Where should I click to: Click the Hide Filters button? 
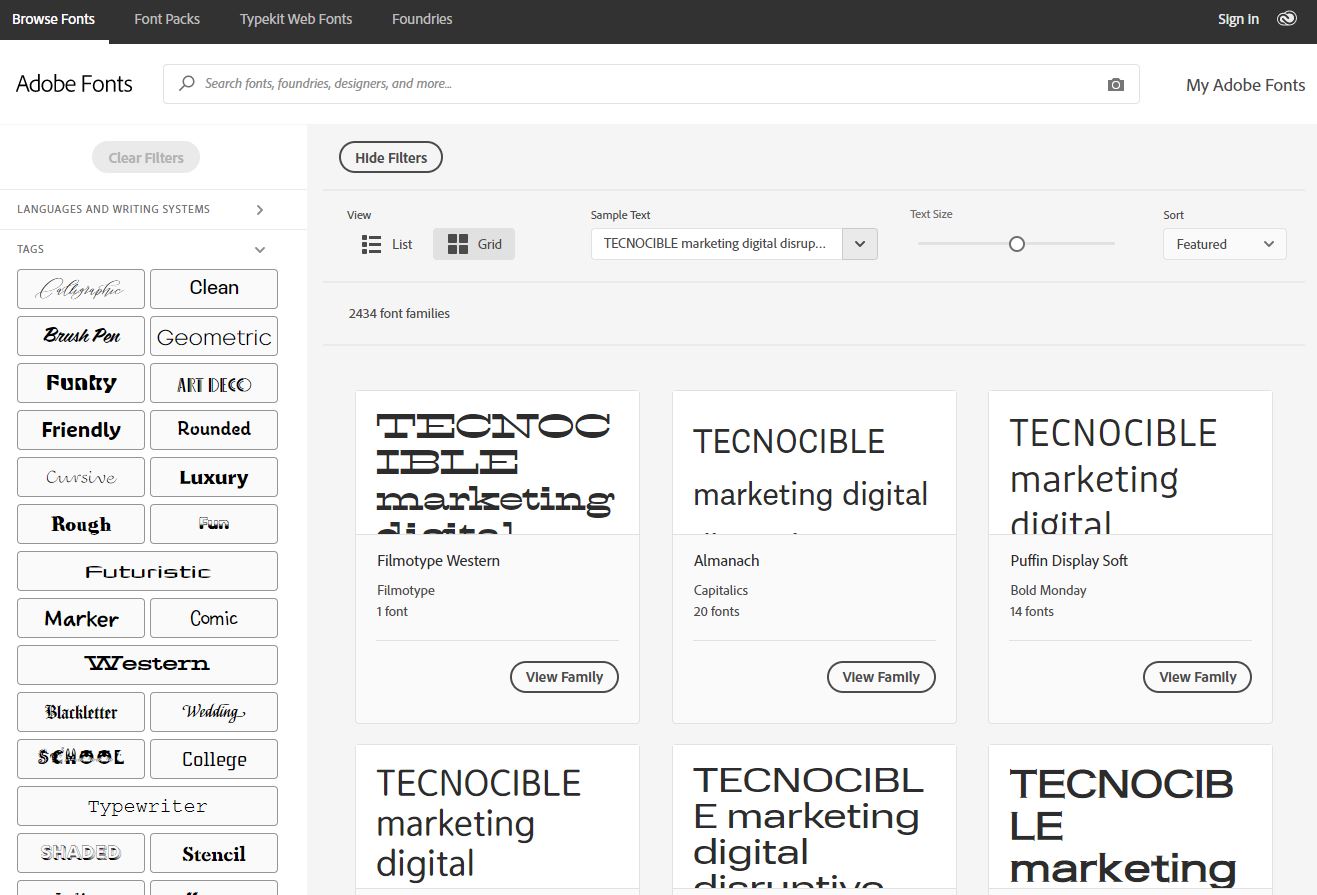coord(391,158)
